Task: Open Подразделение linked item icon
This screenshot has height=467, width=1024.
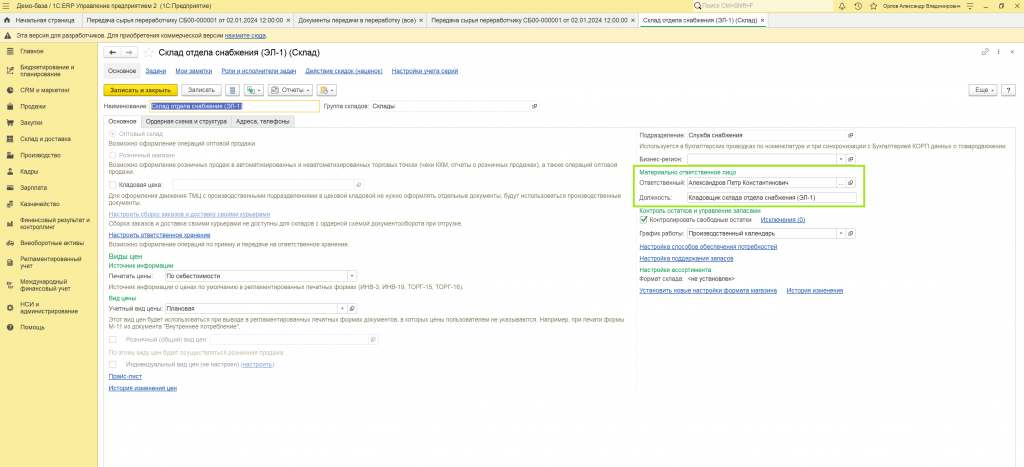Action: point(850,135)
